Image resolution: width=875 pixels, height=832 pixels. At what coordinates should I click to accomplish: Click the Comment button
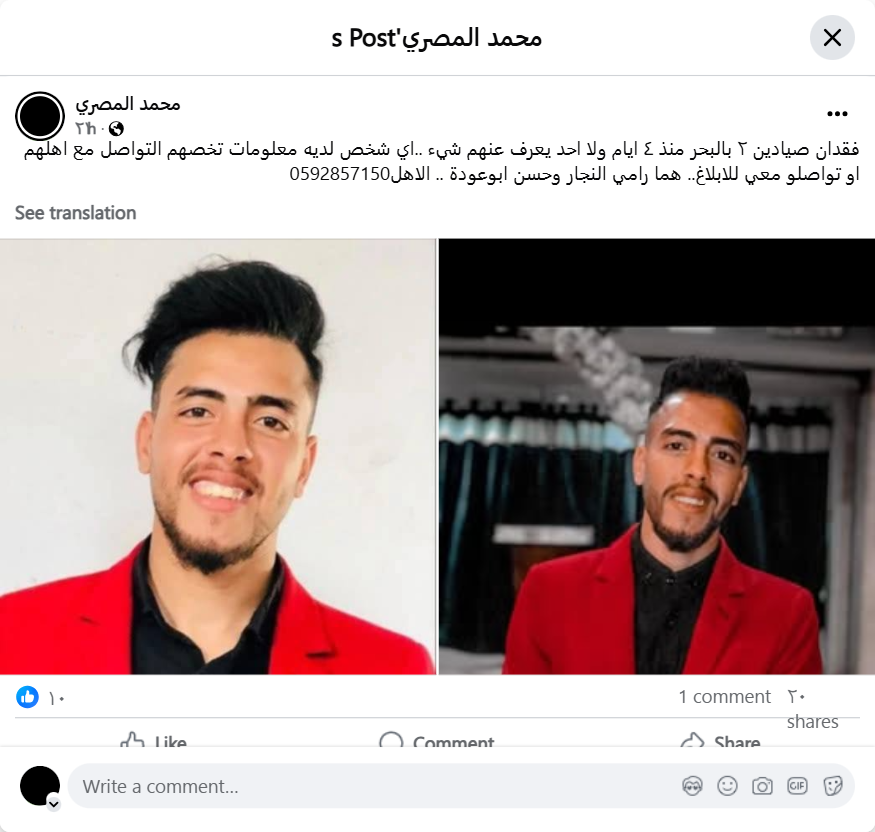pos(436,740)
